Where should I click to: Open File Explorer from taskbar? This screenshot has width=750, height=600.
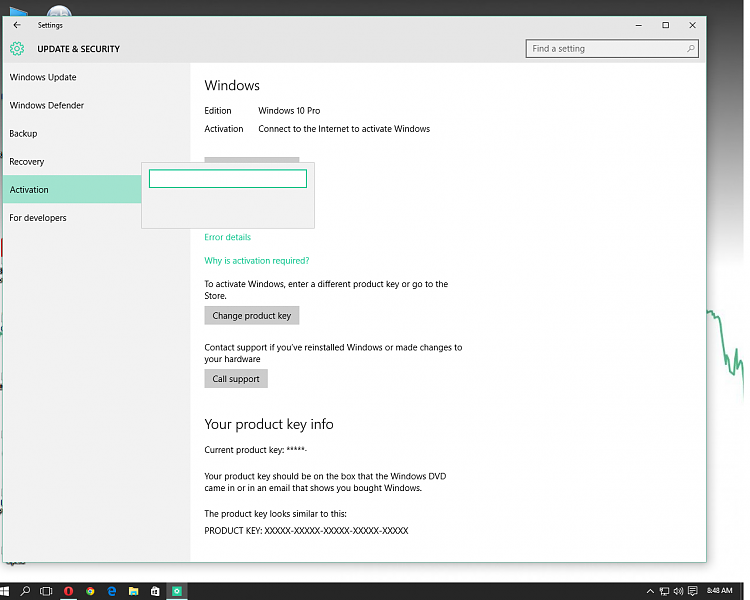[133, 591]
